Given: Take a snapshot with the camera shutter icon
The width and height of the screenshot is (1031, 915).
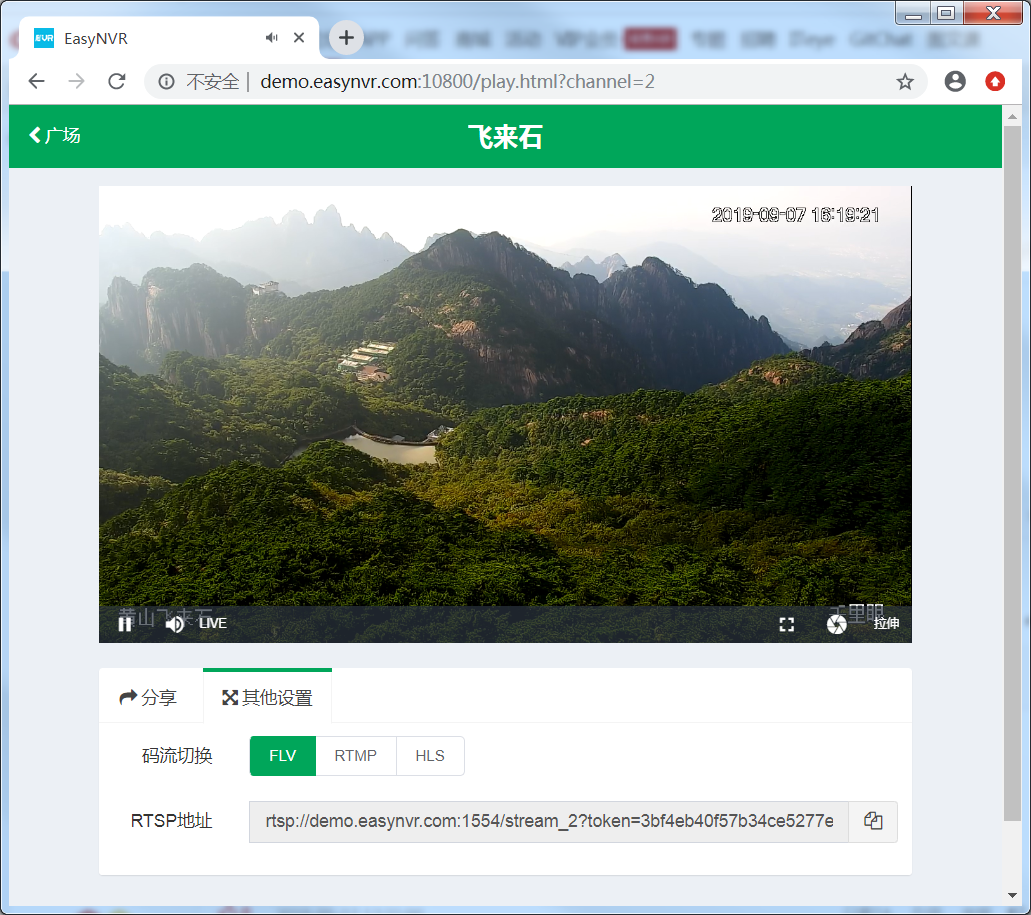Looking at the screenshot, I should click(837, 624).
